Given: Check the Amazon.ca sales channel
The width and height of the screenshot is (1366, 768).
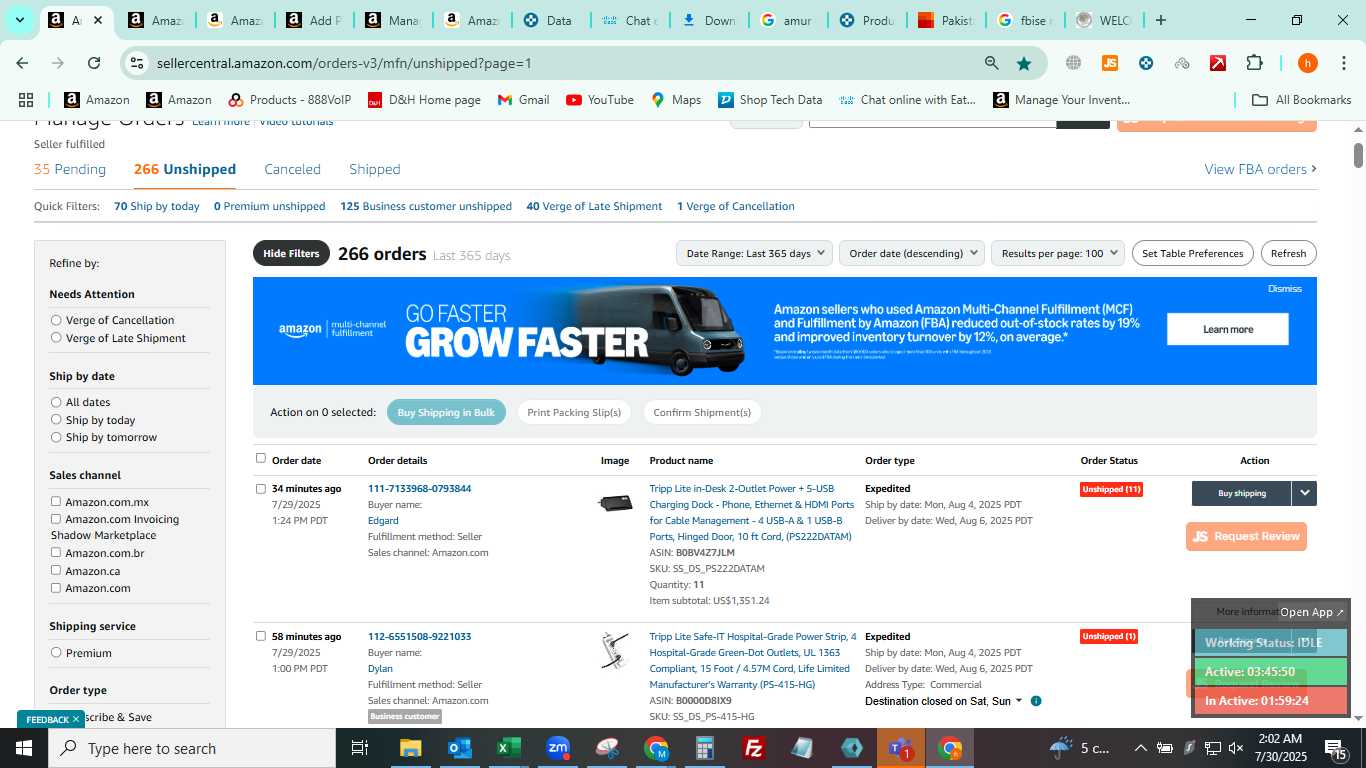Looking at the screenshot, I should coord(56,571).
